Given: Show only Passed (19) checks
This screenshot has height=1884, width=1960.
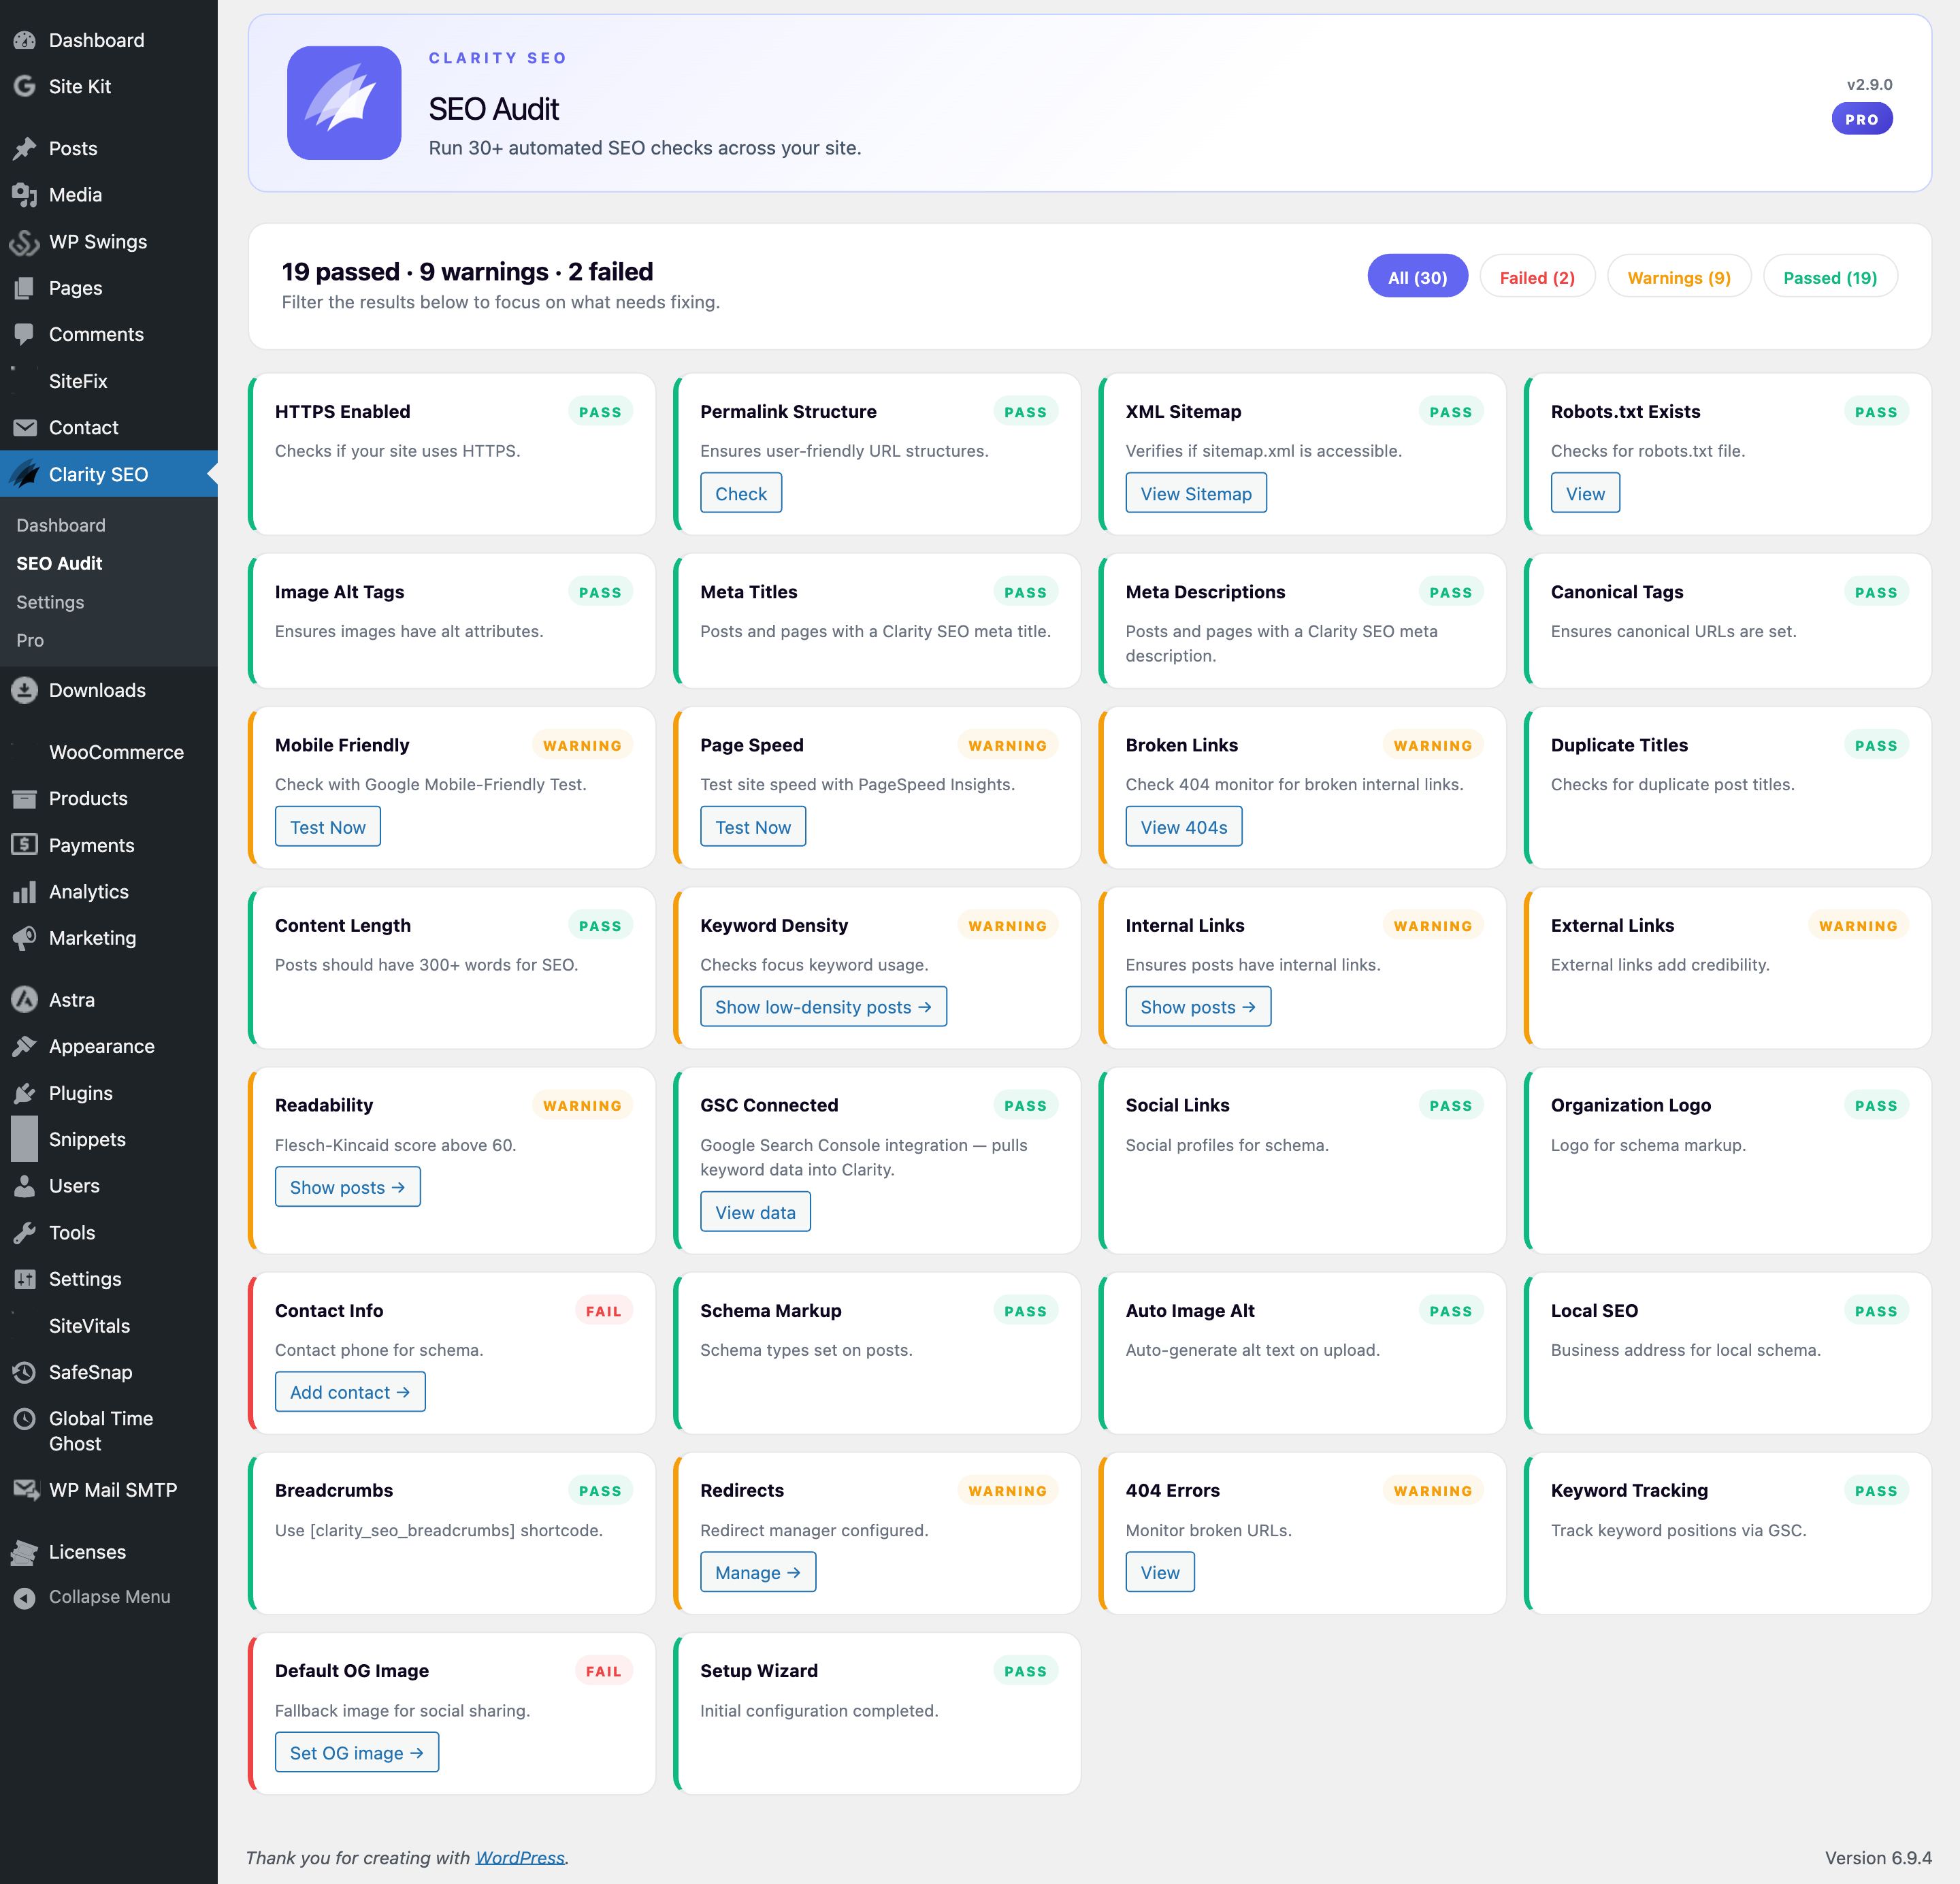Looking at the screenshot, I should coord(1830,277).
